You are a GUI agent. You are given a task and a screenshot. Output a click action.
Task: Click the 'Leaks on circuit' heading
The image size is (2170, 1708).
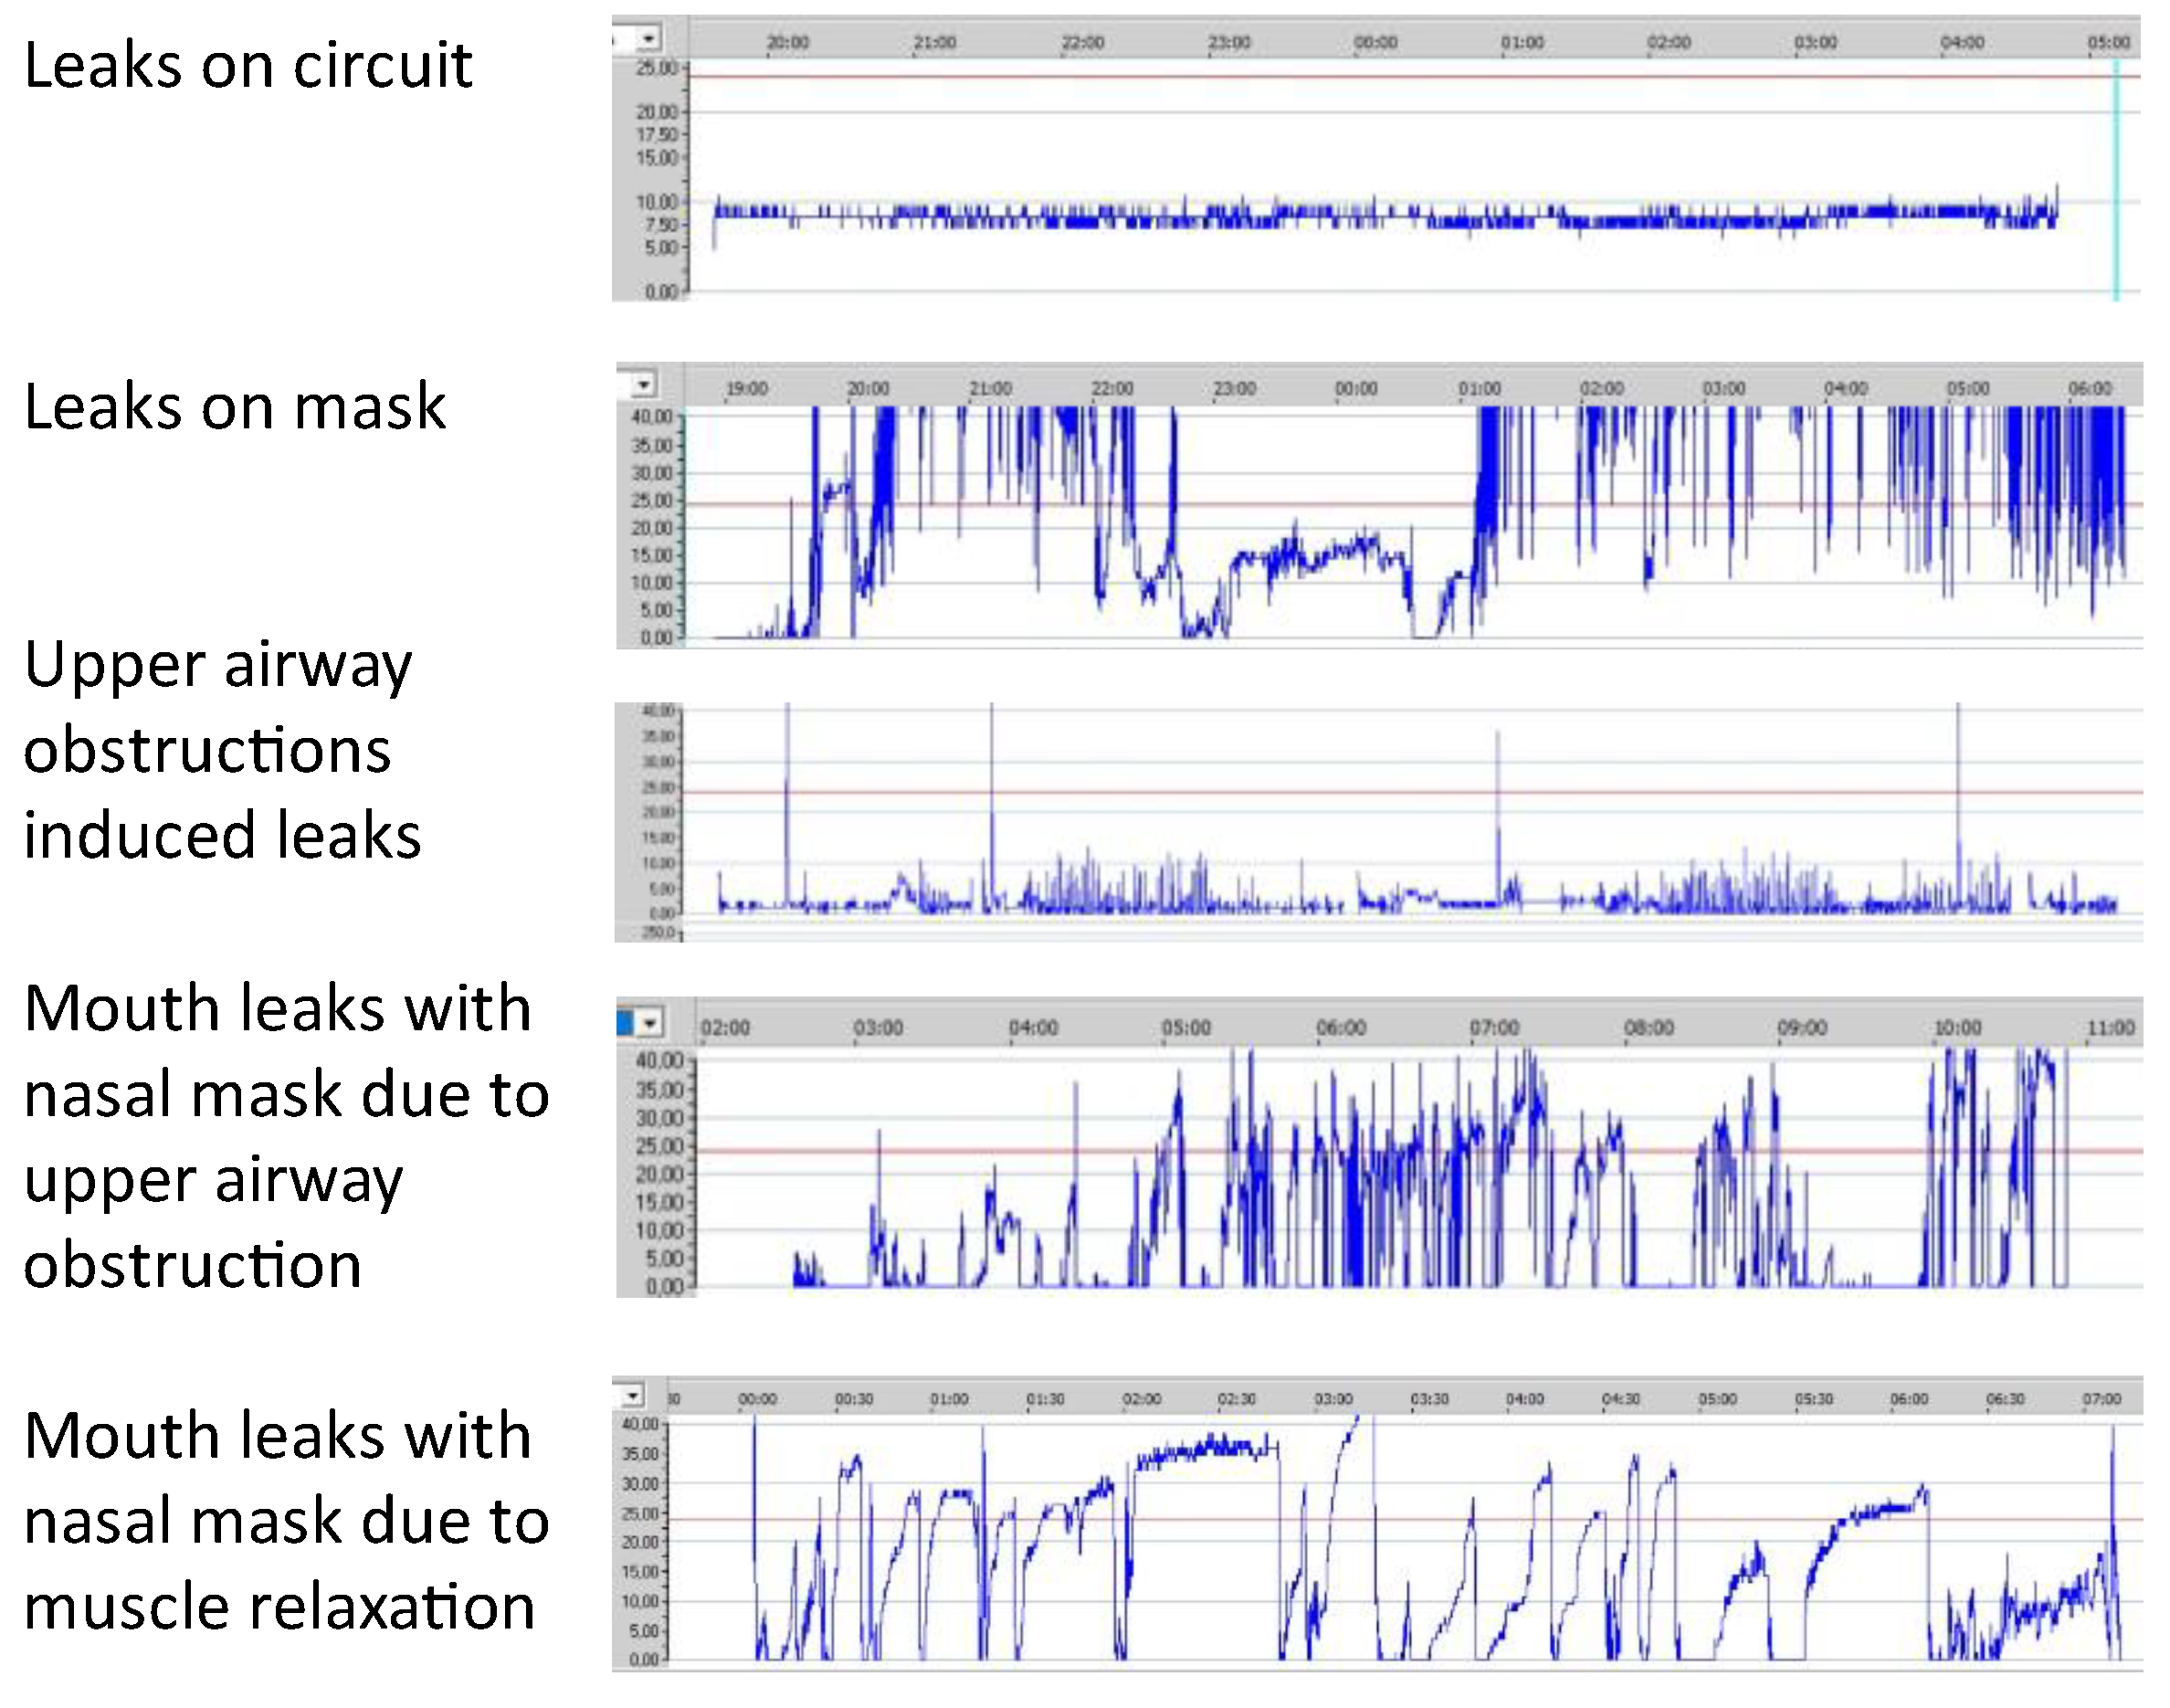click(247, 66)
